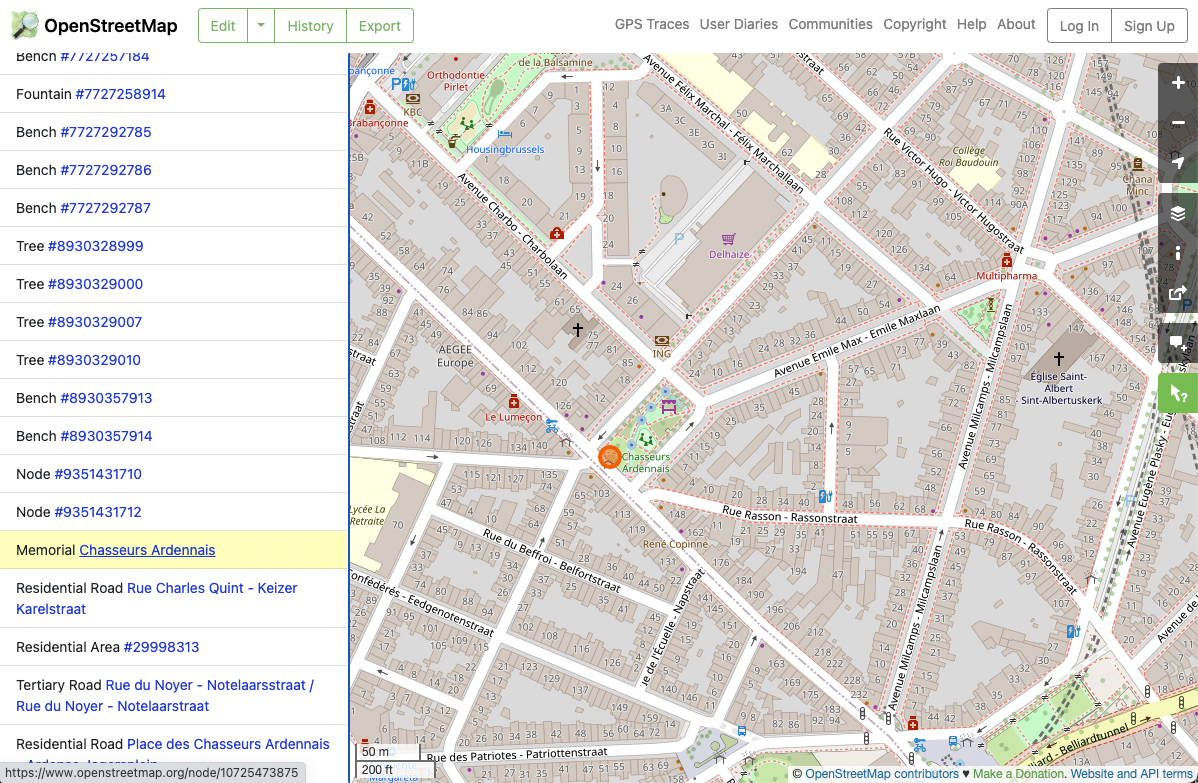Open the Export tab

[x=380, y=25]
